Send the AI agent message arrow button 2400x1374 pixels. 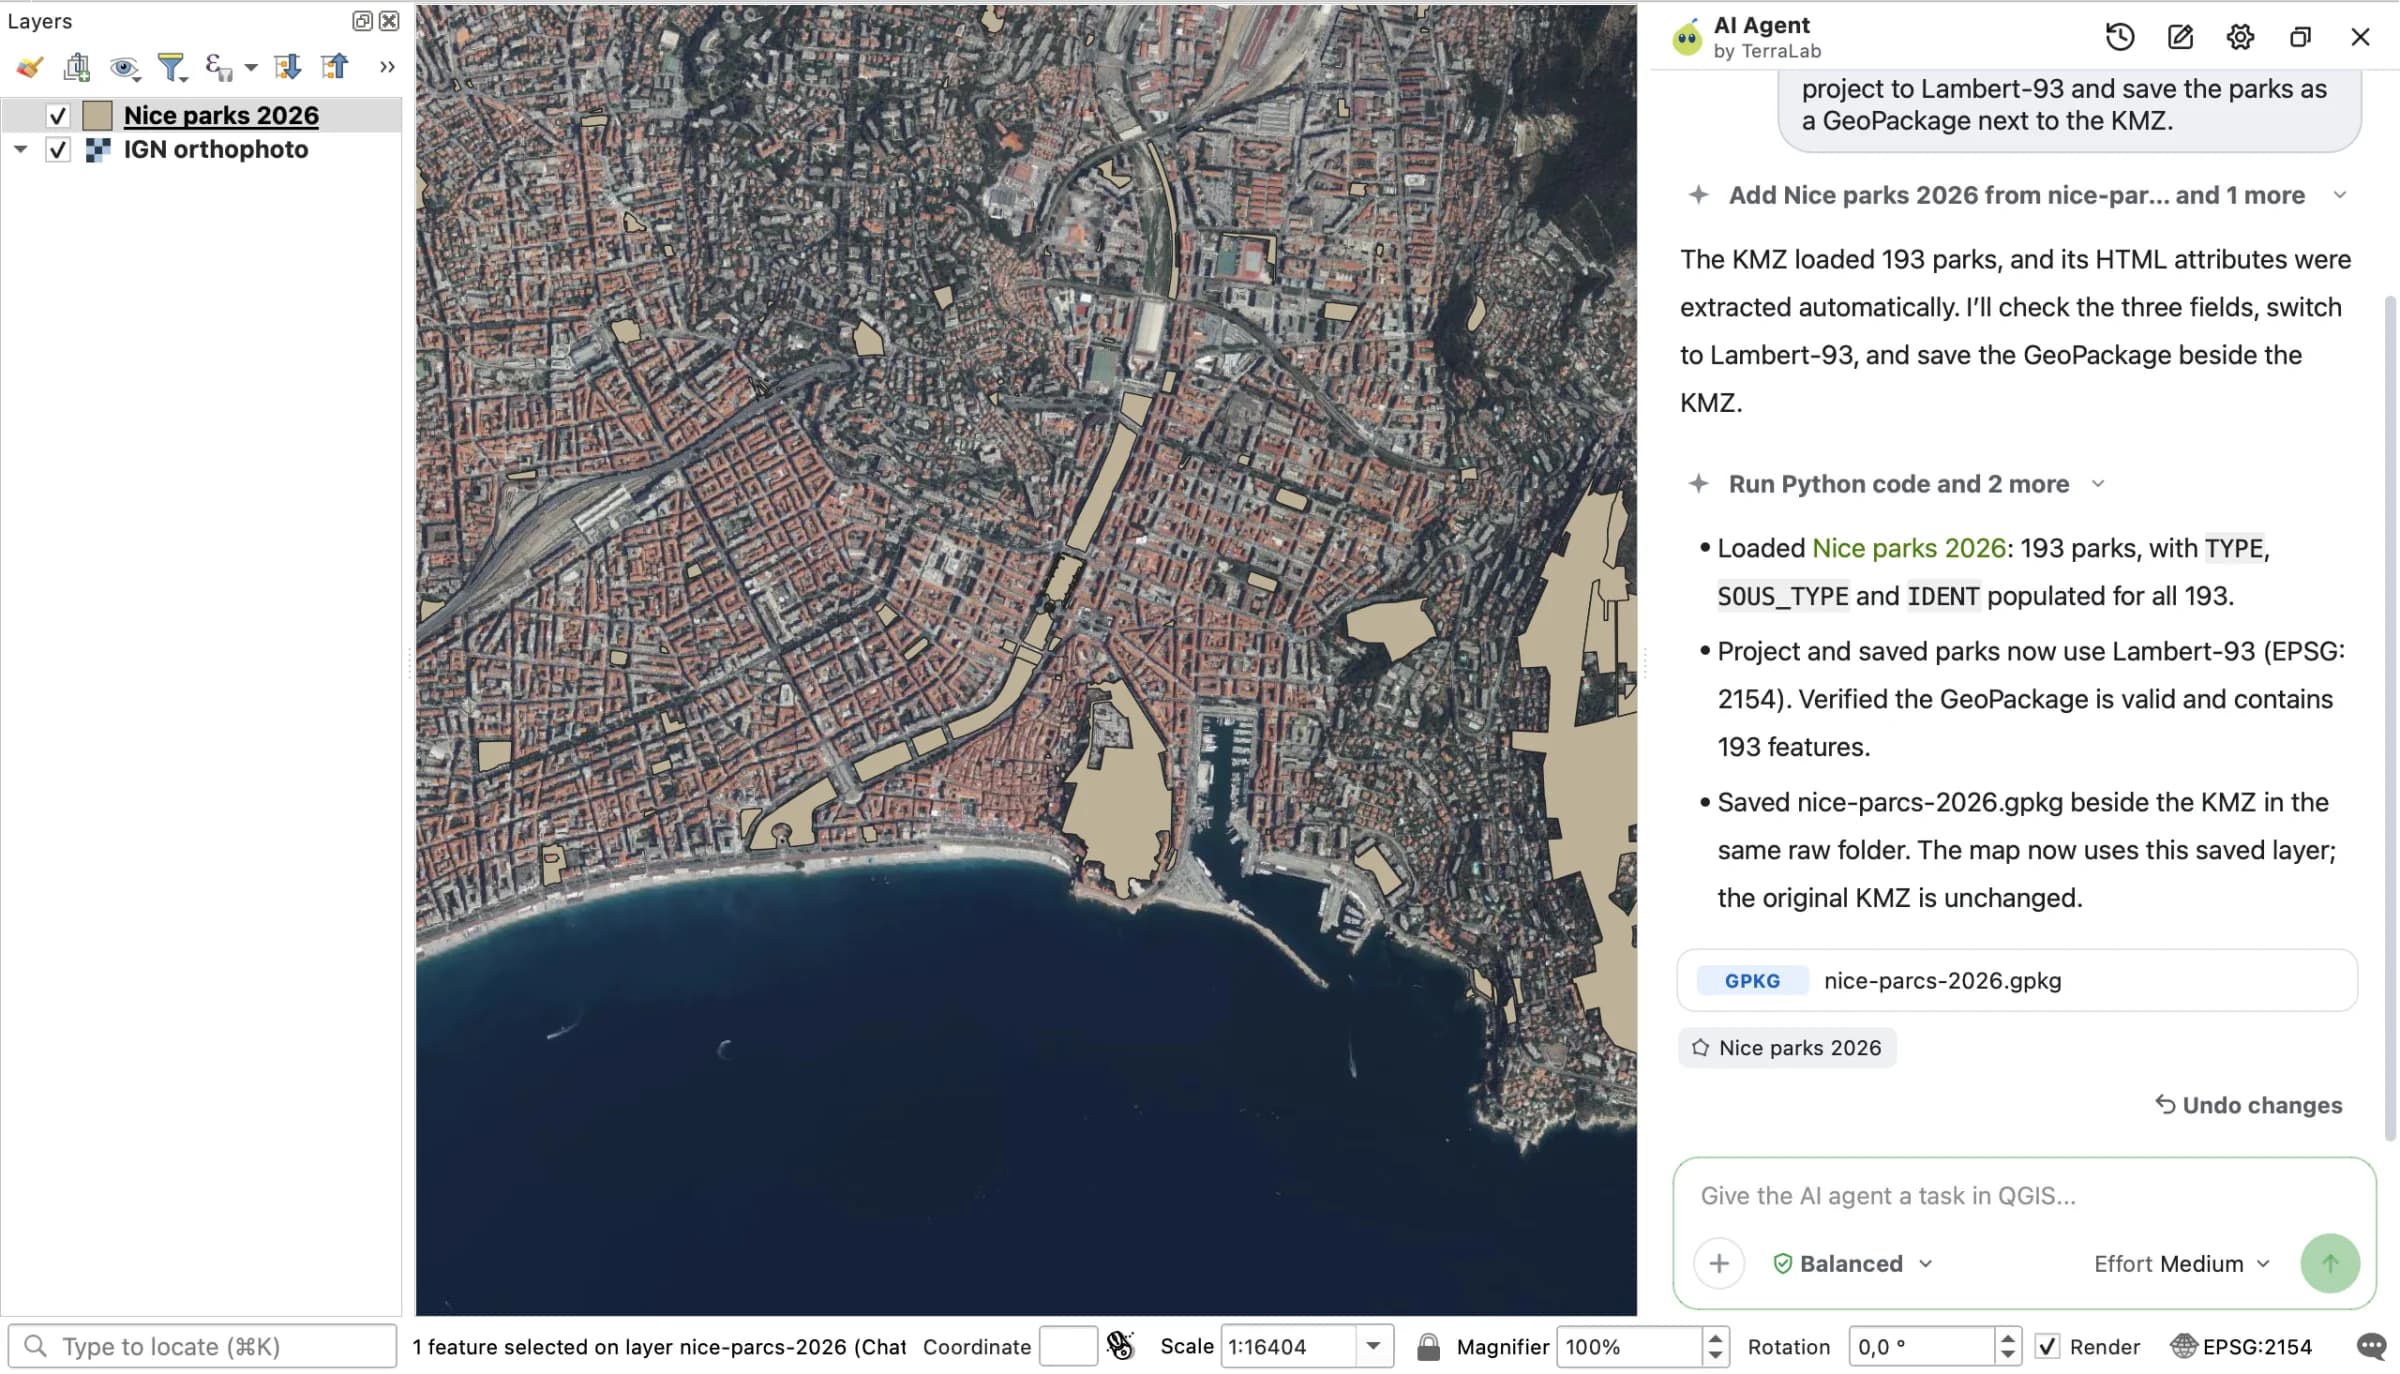click(2330, 1263)
